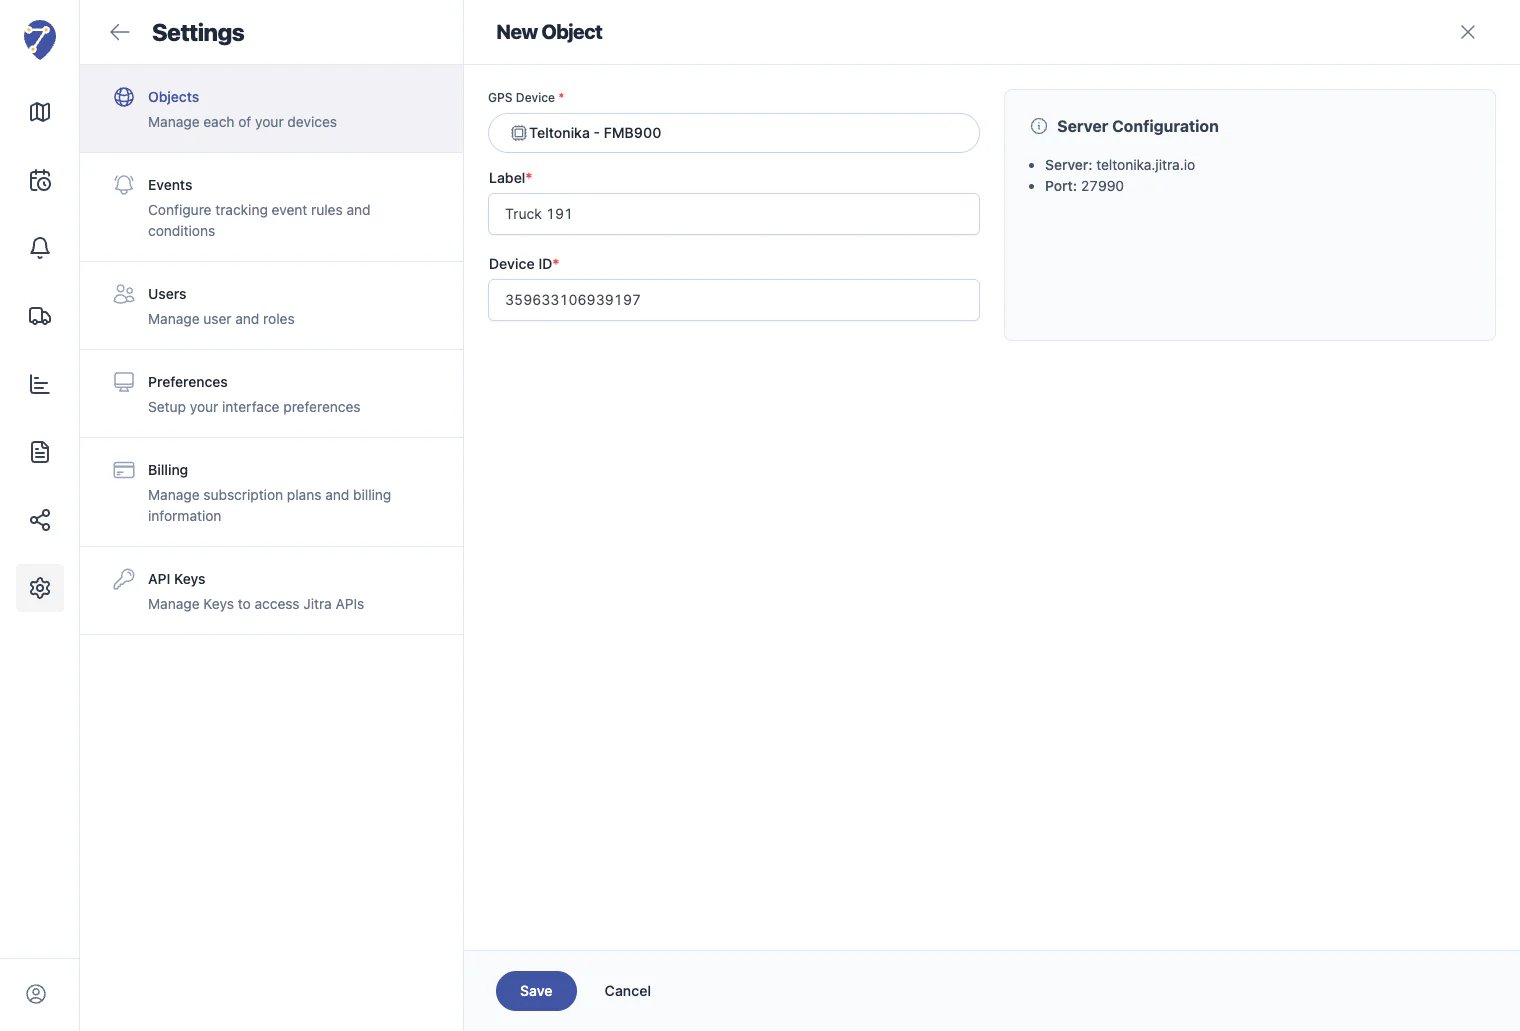Open the settings gear icon
1520x1031 pixels.
point(40,588)
